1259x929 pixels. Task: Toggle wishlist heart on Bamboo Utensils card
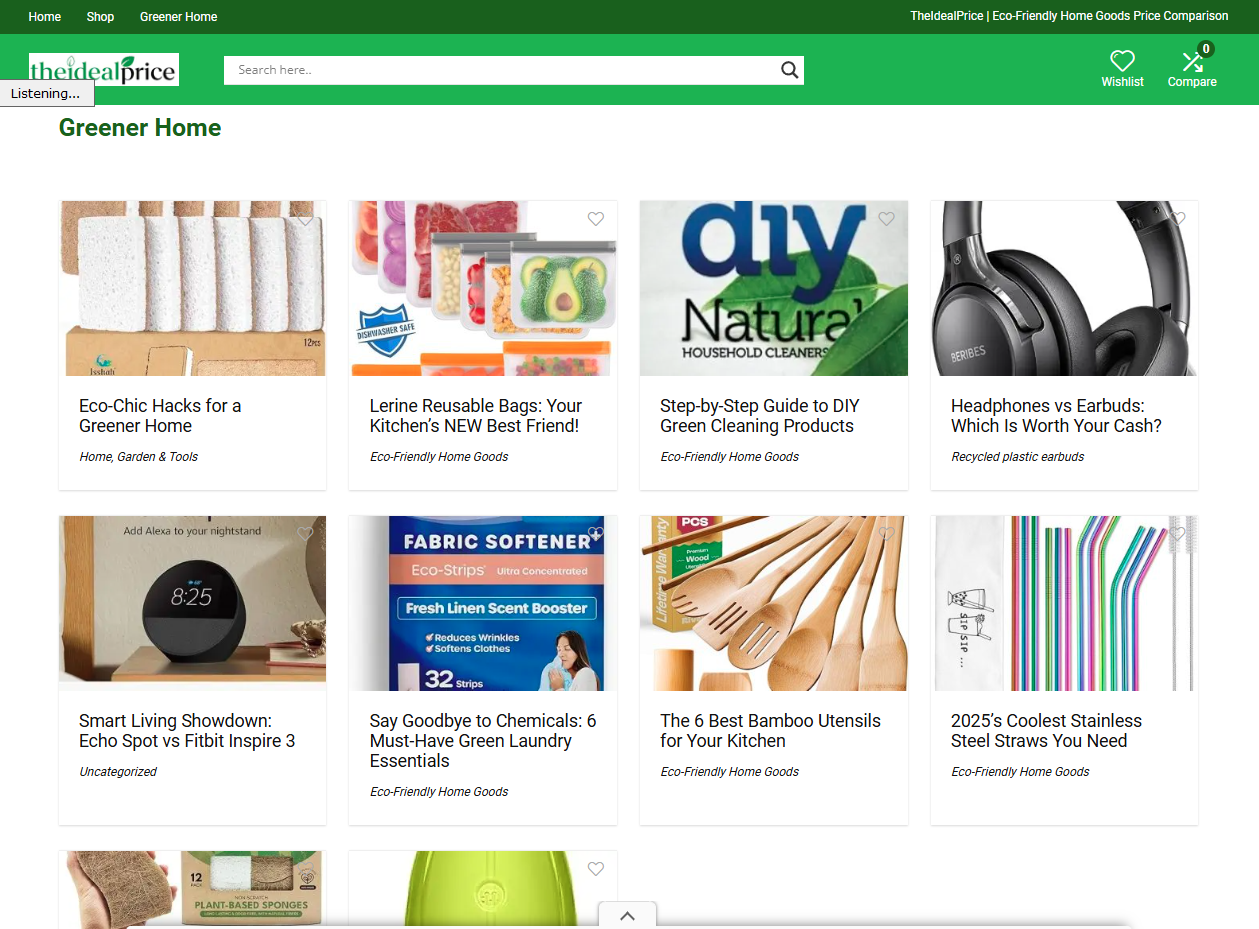[x=886, y=534]
